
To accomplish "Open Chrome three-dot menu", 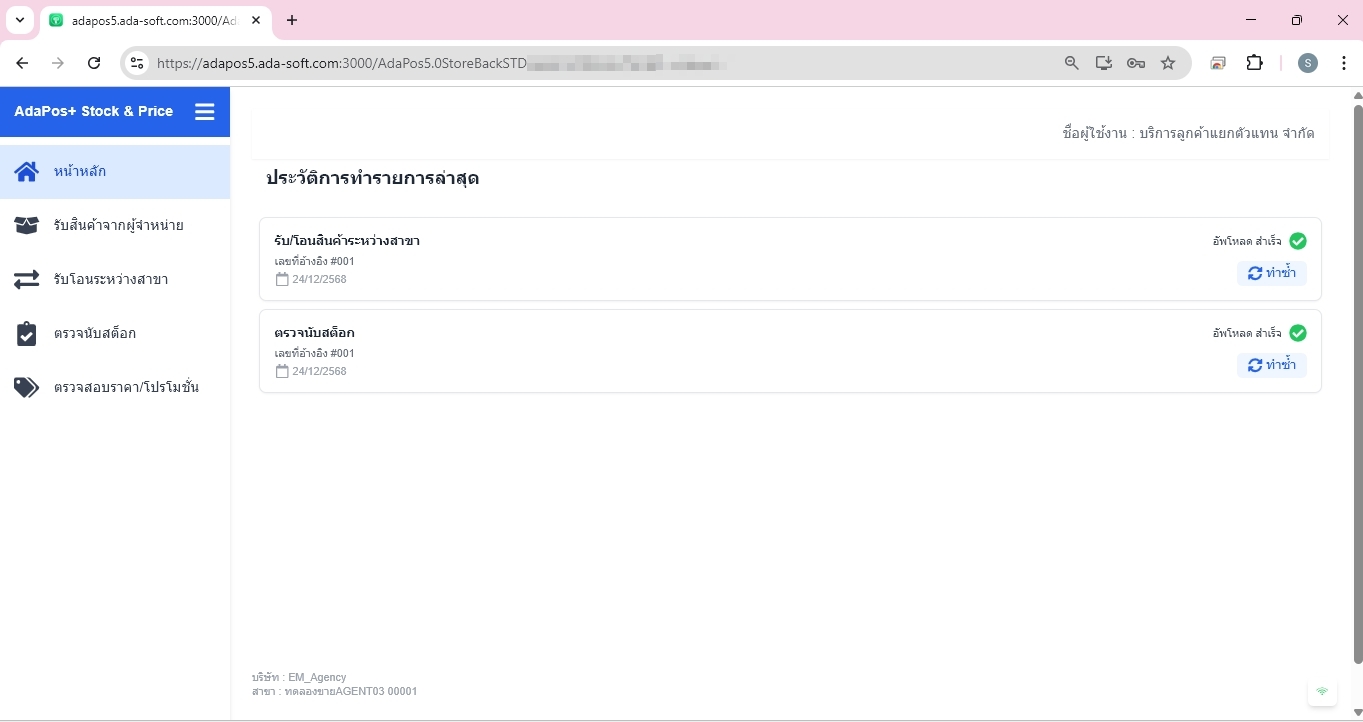I will [1344, 63].
